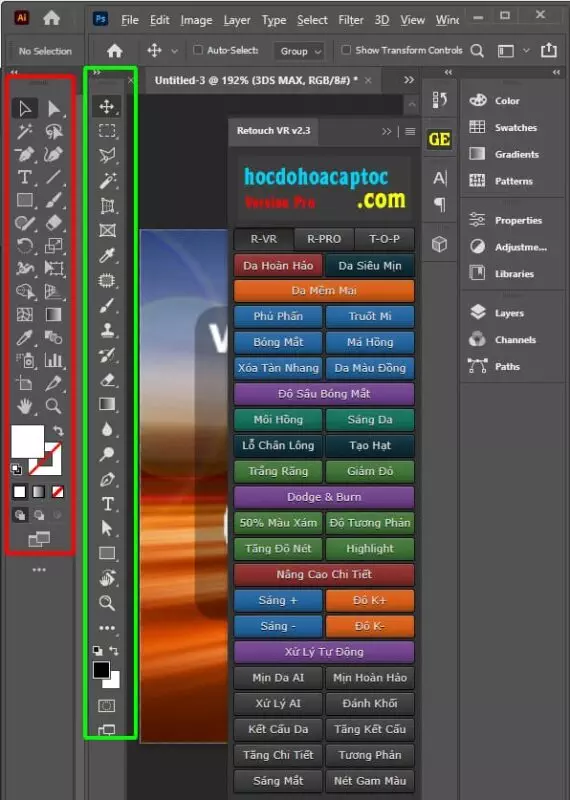
Task: Select Illustrator's Type tool
Action: pos(24,177)
